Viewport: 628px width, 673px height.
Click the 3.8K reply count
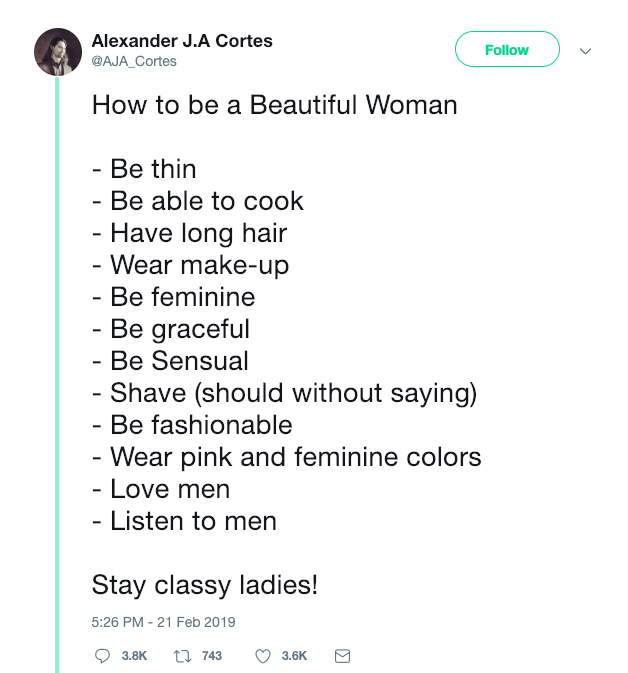click(x=134, y=656)
